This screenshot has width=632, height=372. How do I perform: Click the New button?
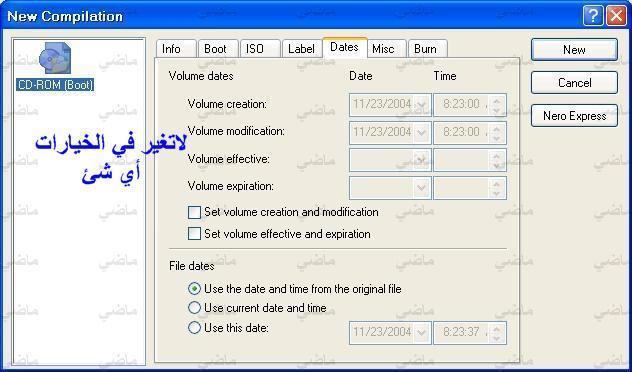tap(574, 50)
